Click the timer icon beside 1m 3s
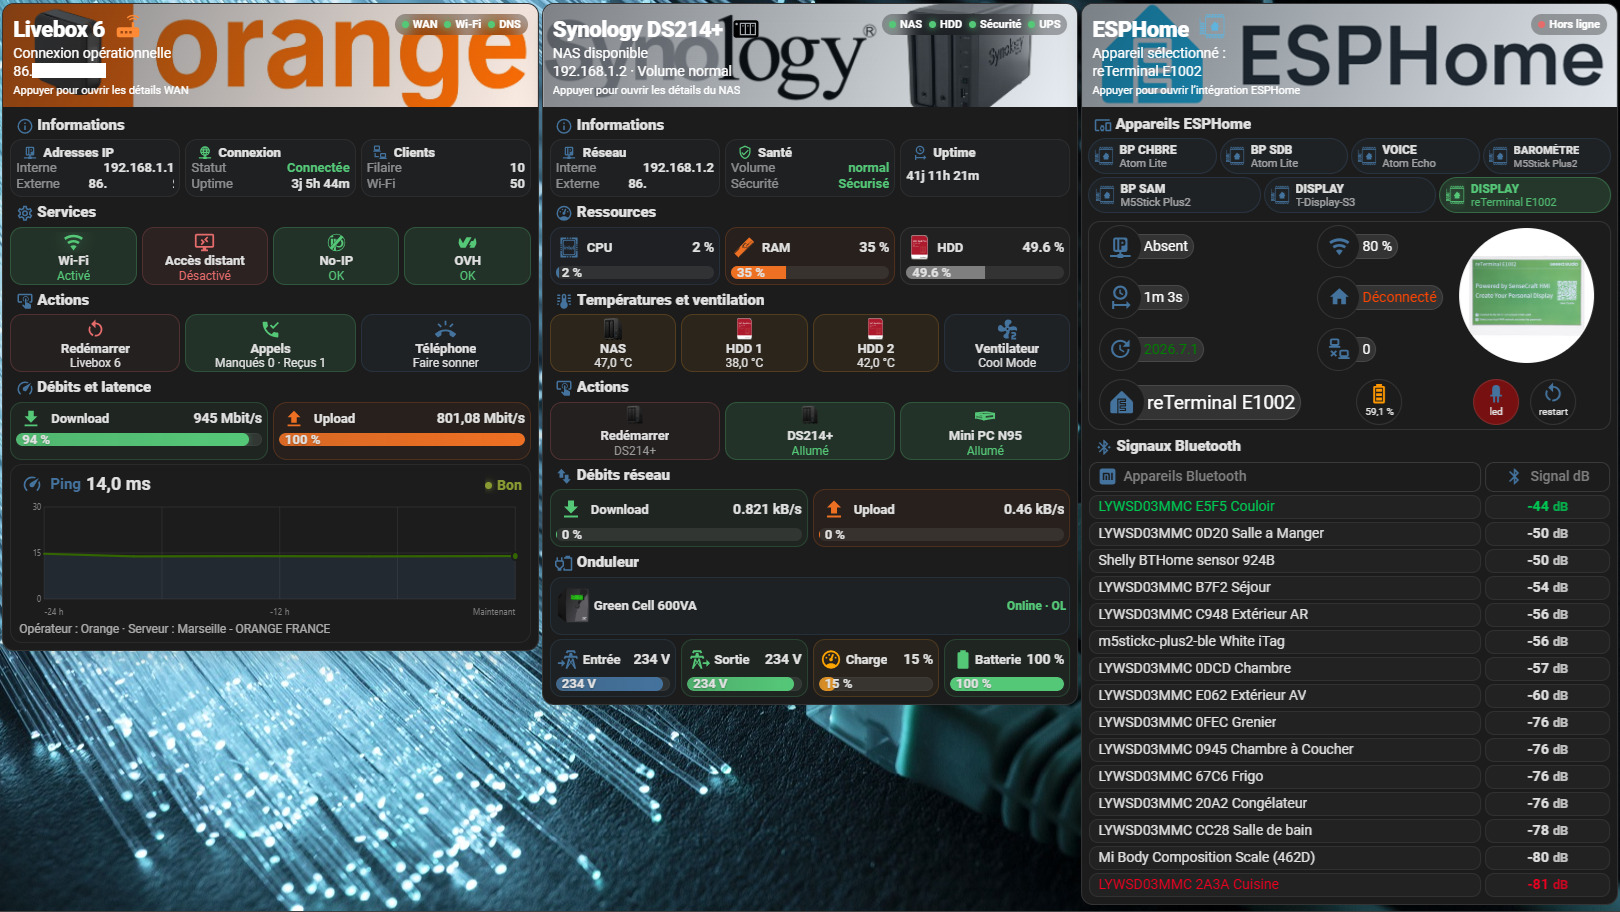This screenshot has height=912, width=1620. tap(1121, 297)
